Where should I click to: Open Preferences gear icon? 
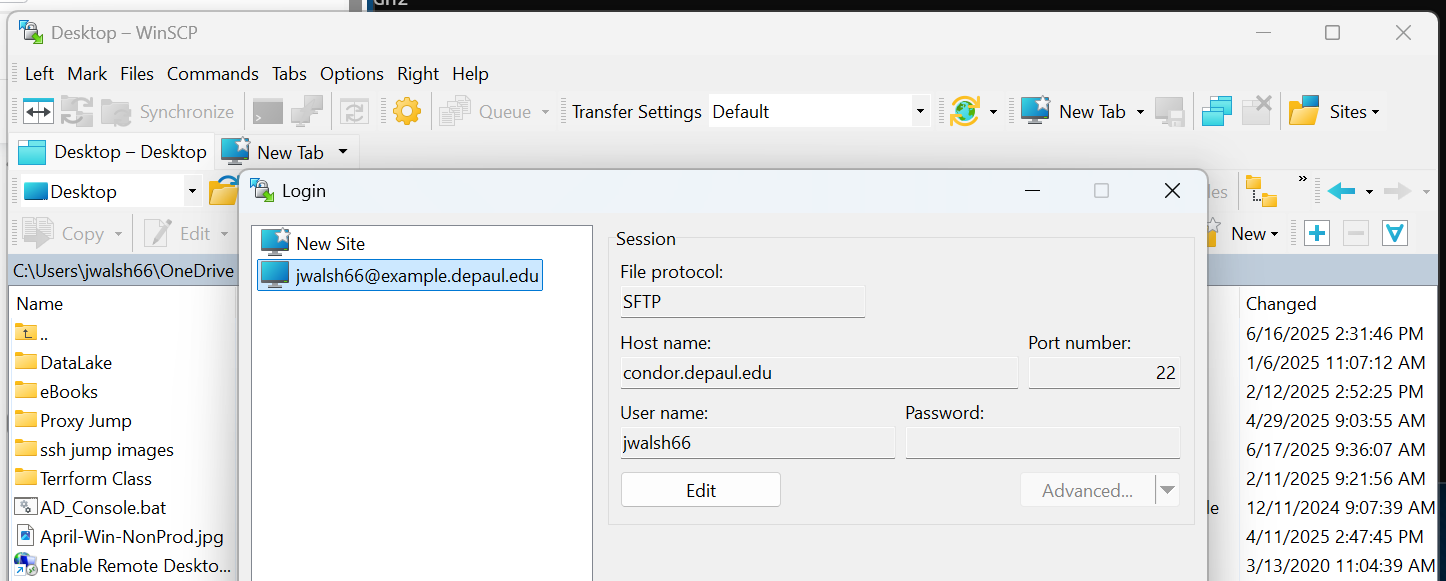[x=407, y=111]
